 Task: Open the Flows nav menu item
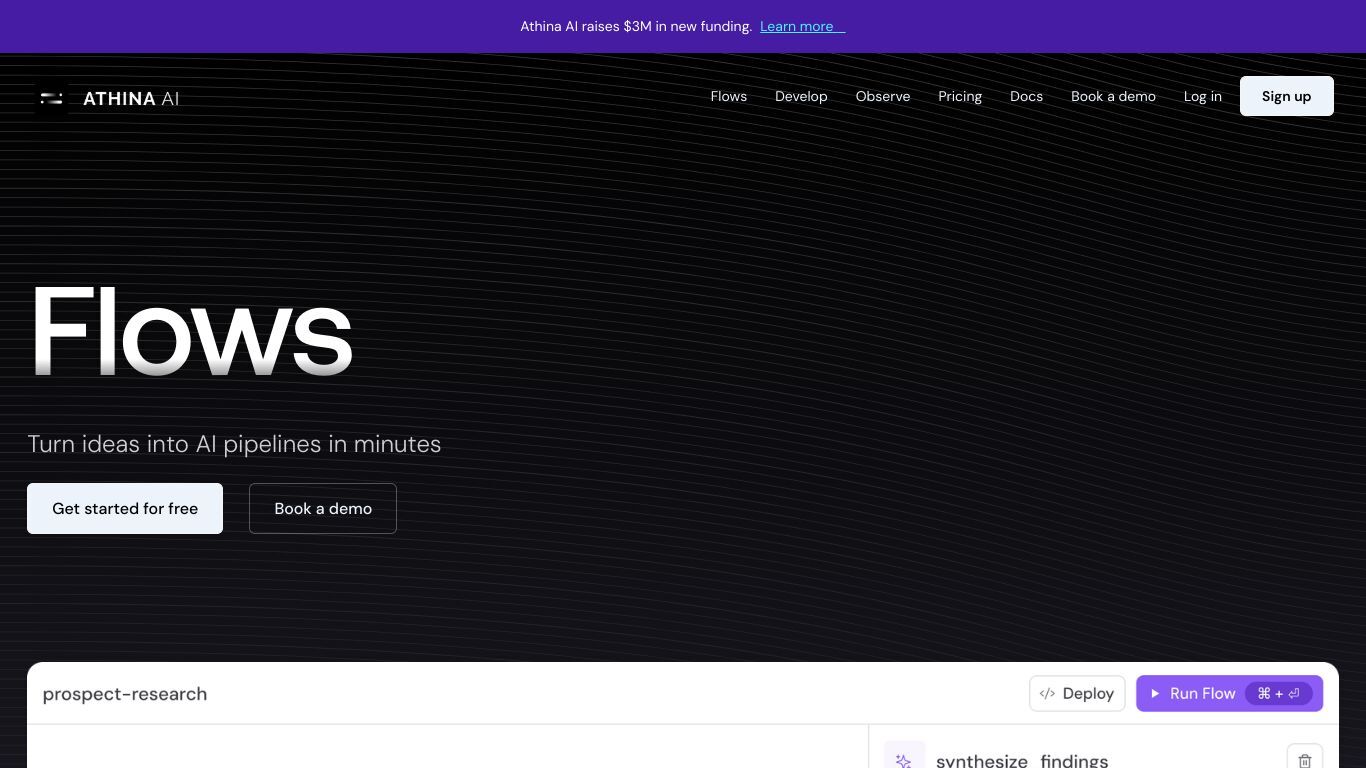tap(728, 96)
